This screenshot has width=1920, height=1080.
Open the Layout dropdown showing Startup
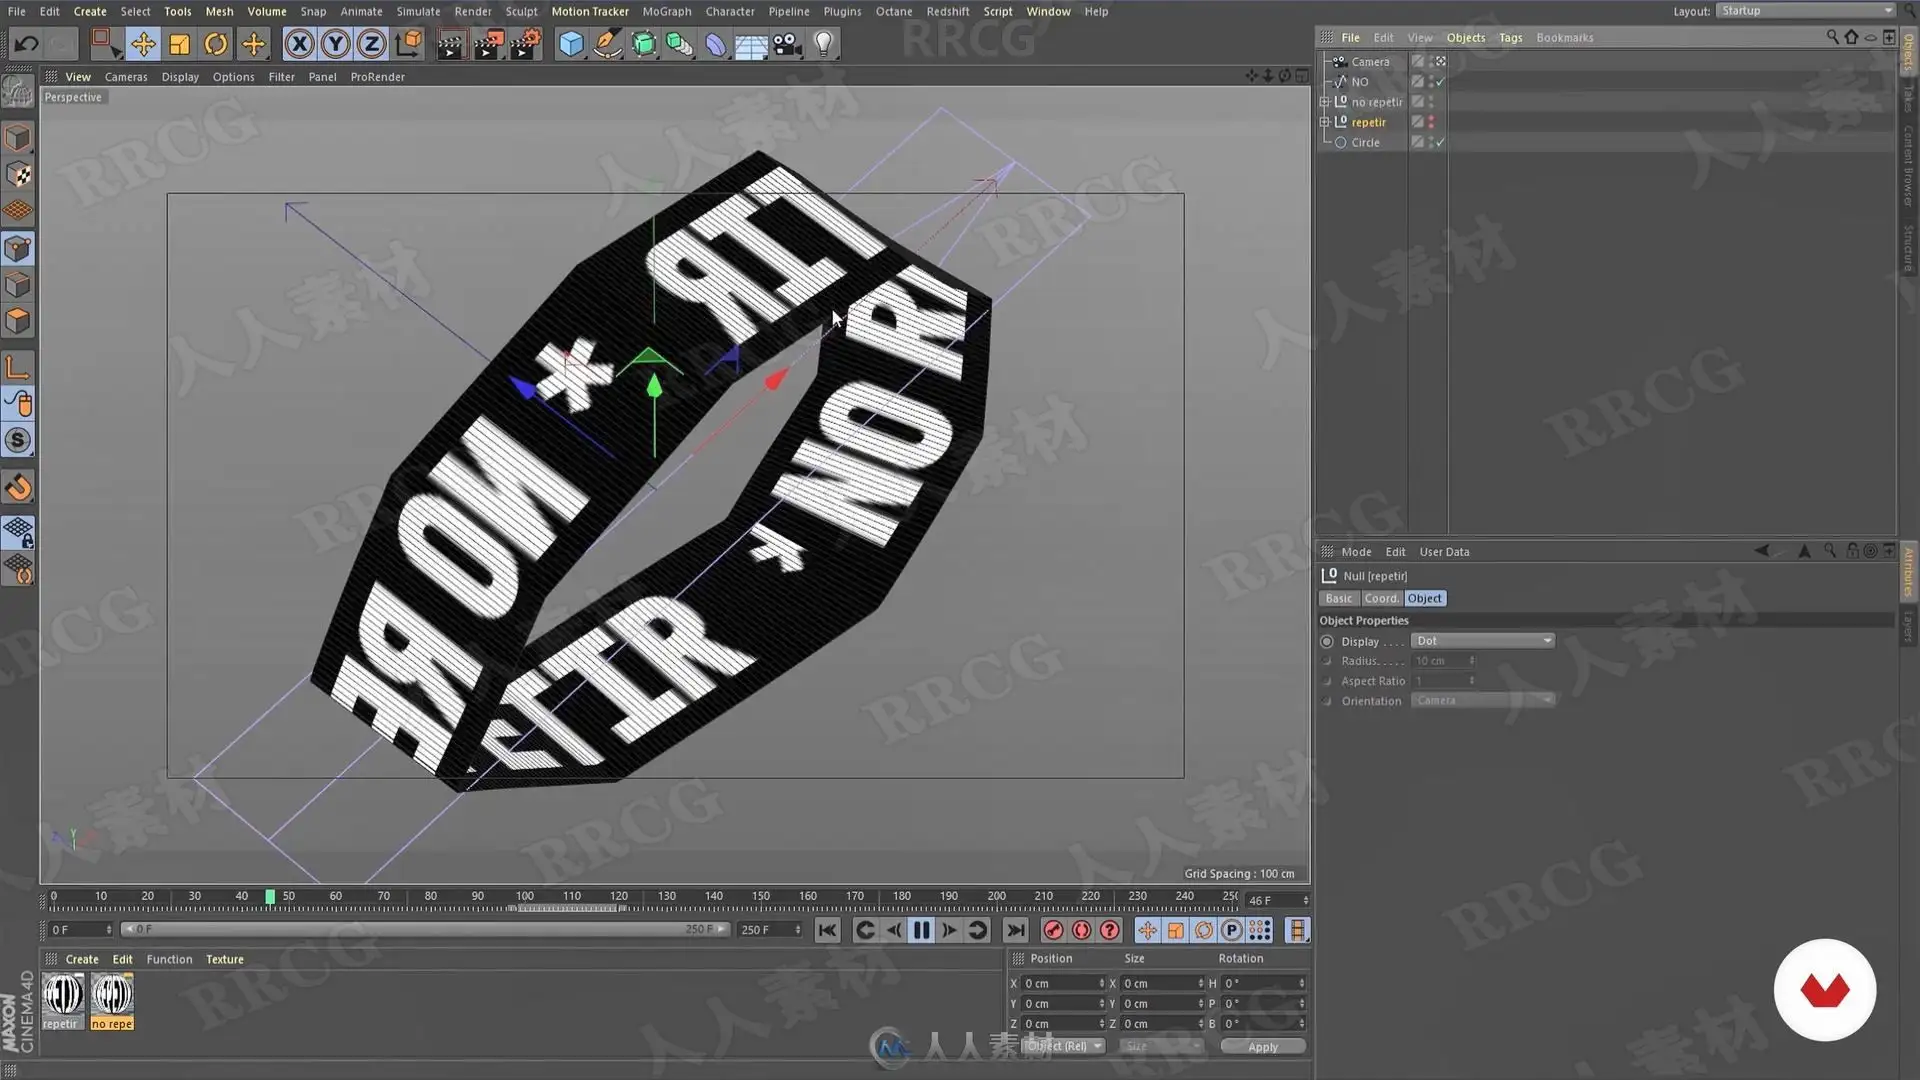(1805, 11)
